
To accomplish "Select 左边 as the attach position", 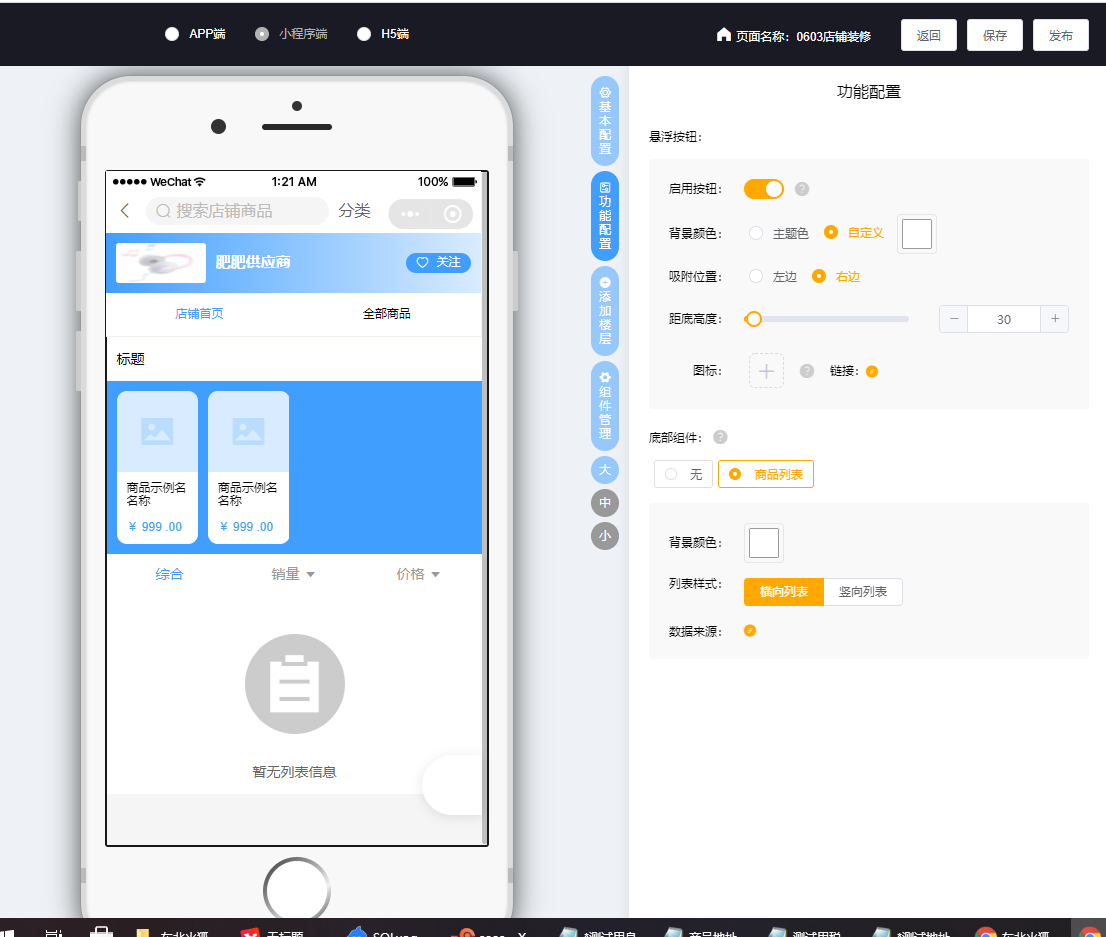I will [x=756, y=276].
